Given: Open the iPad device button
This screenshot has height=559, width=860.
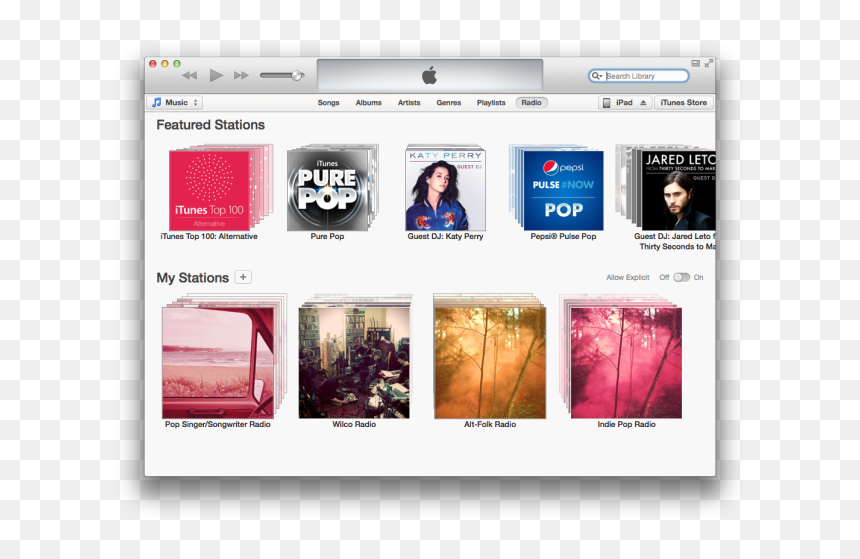Looking at the screenshot, I should tap(625, 103).
